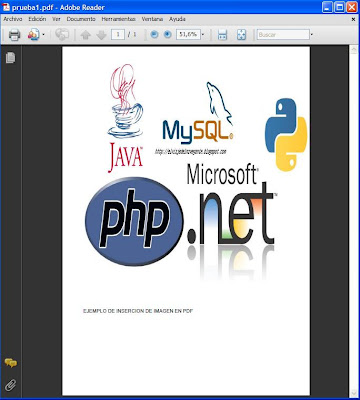The height and width of the screenshot is (400, 360).
Task: Close the document with menu-bar X
Action: [353, 19]
